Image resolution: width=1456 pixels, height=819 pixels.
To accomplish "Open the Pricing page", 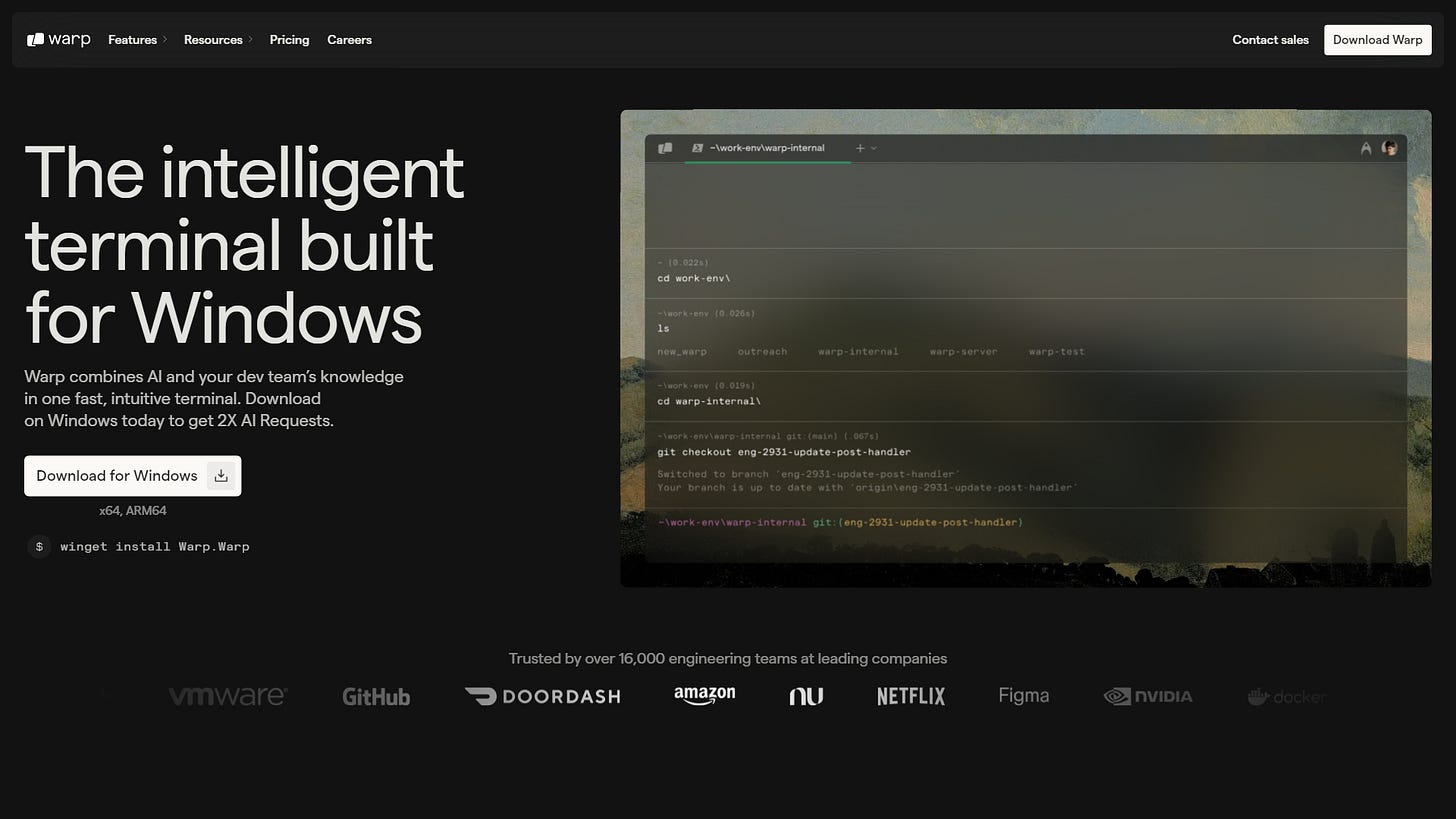I will [x=289, y=40].
